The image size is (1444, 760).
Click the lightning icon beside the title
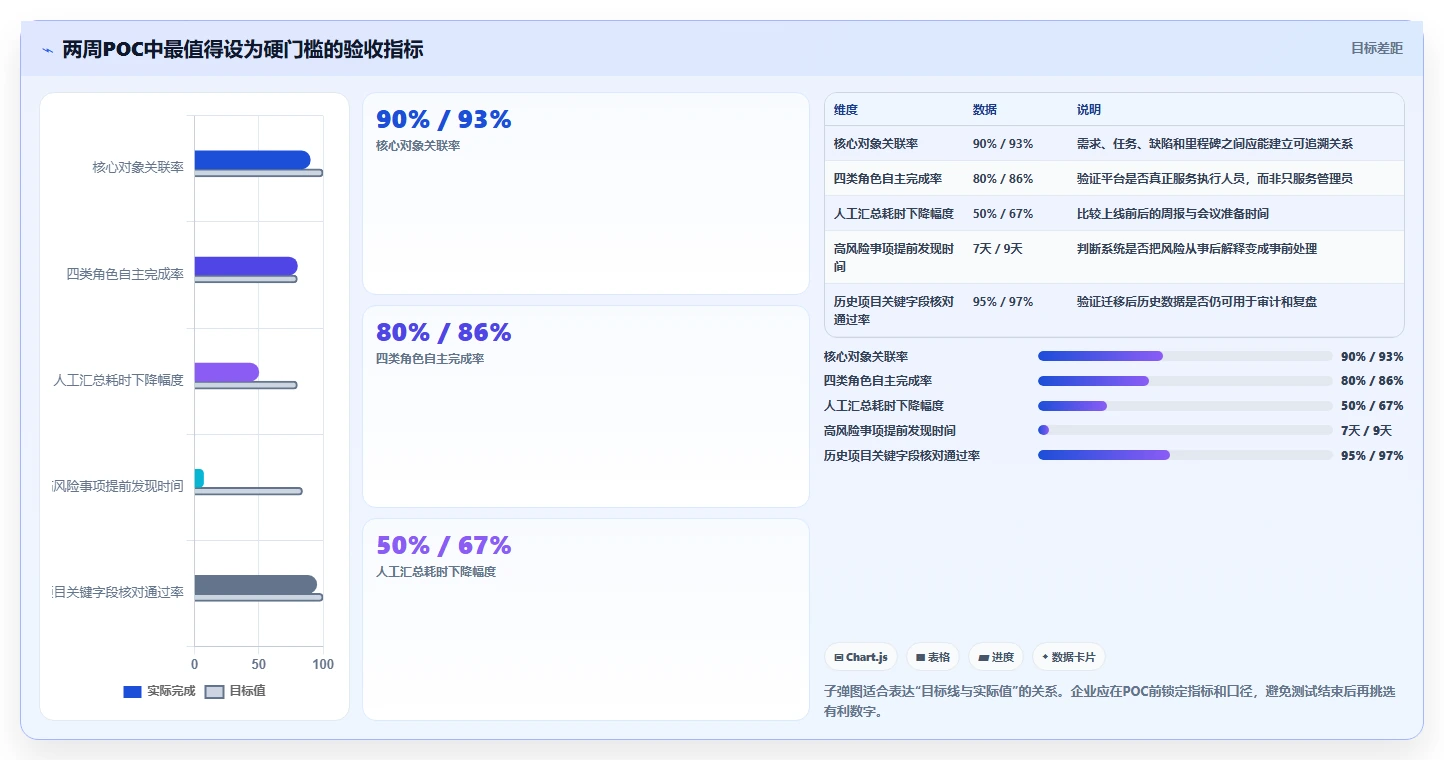[x=47, y=50]
